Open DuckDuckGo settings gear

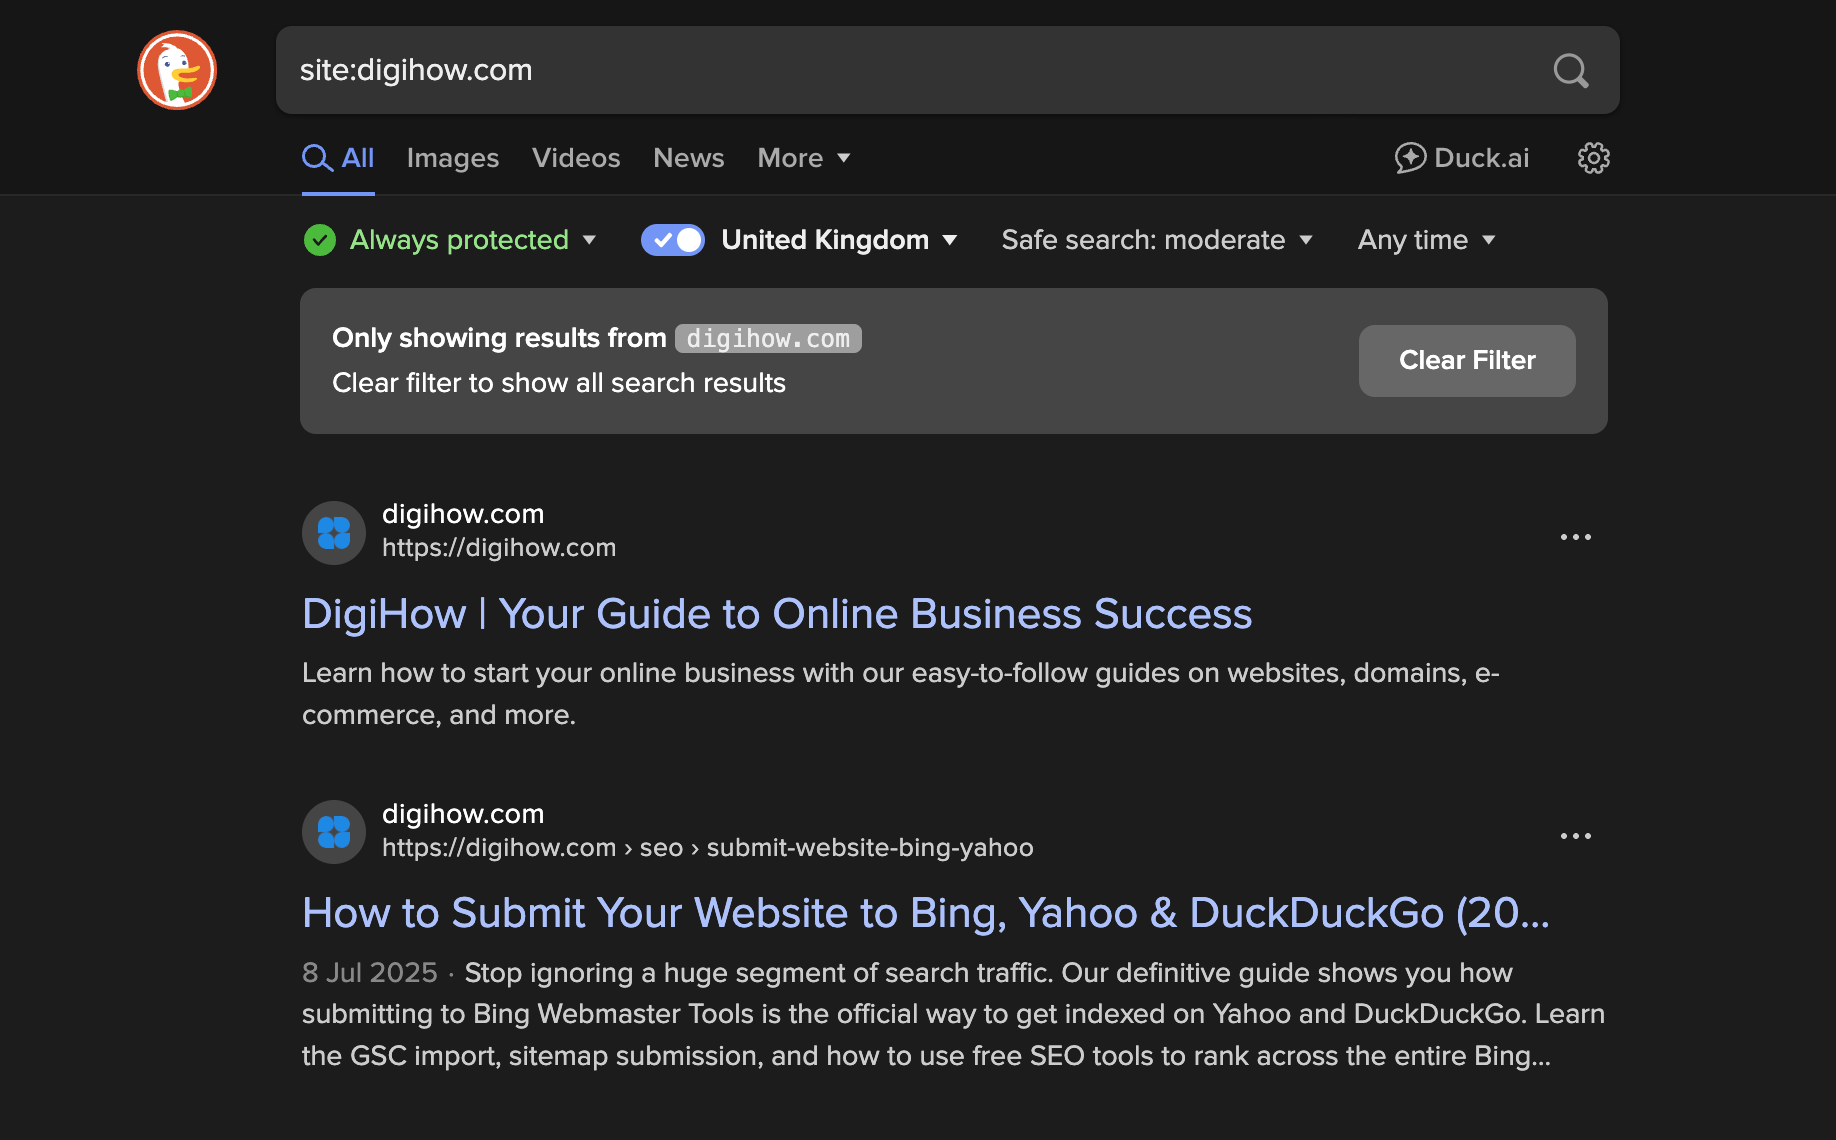pos(1592,158)
